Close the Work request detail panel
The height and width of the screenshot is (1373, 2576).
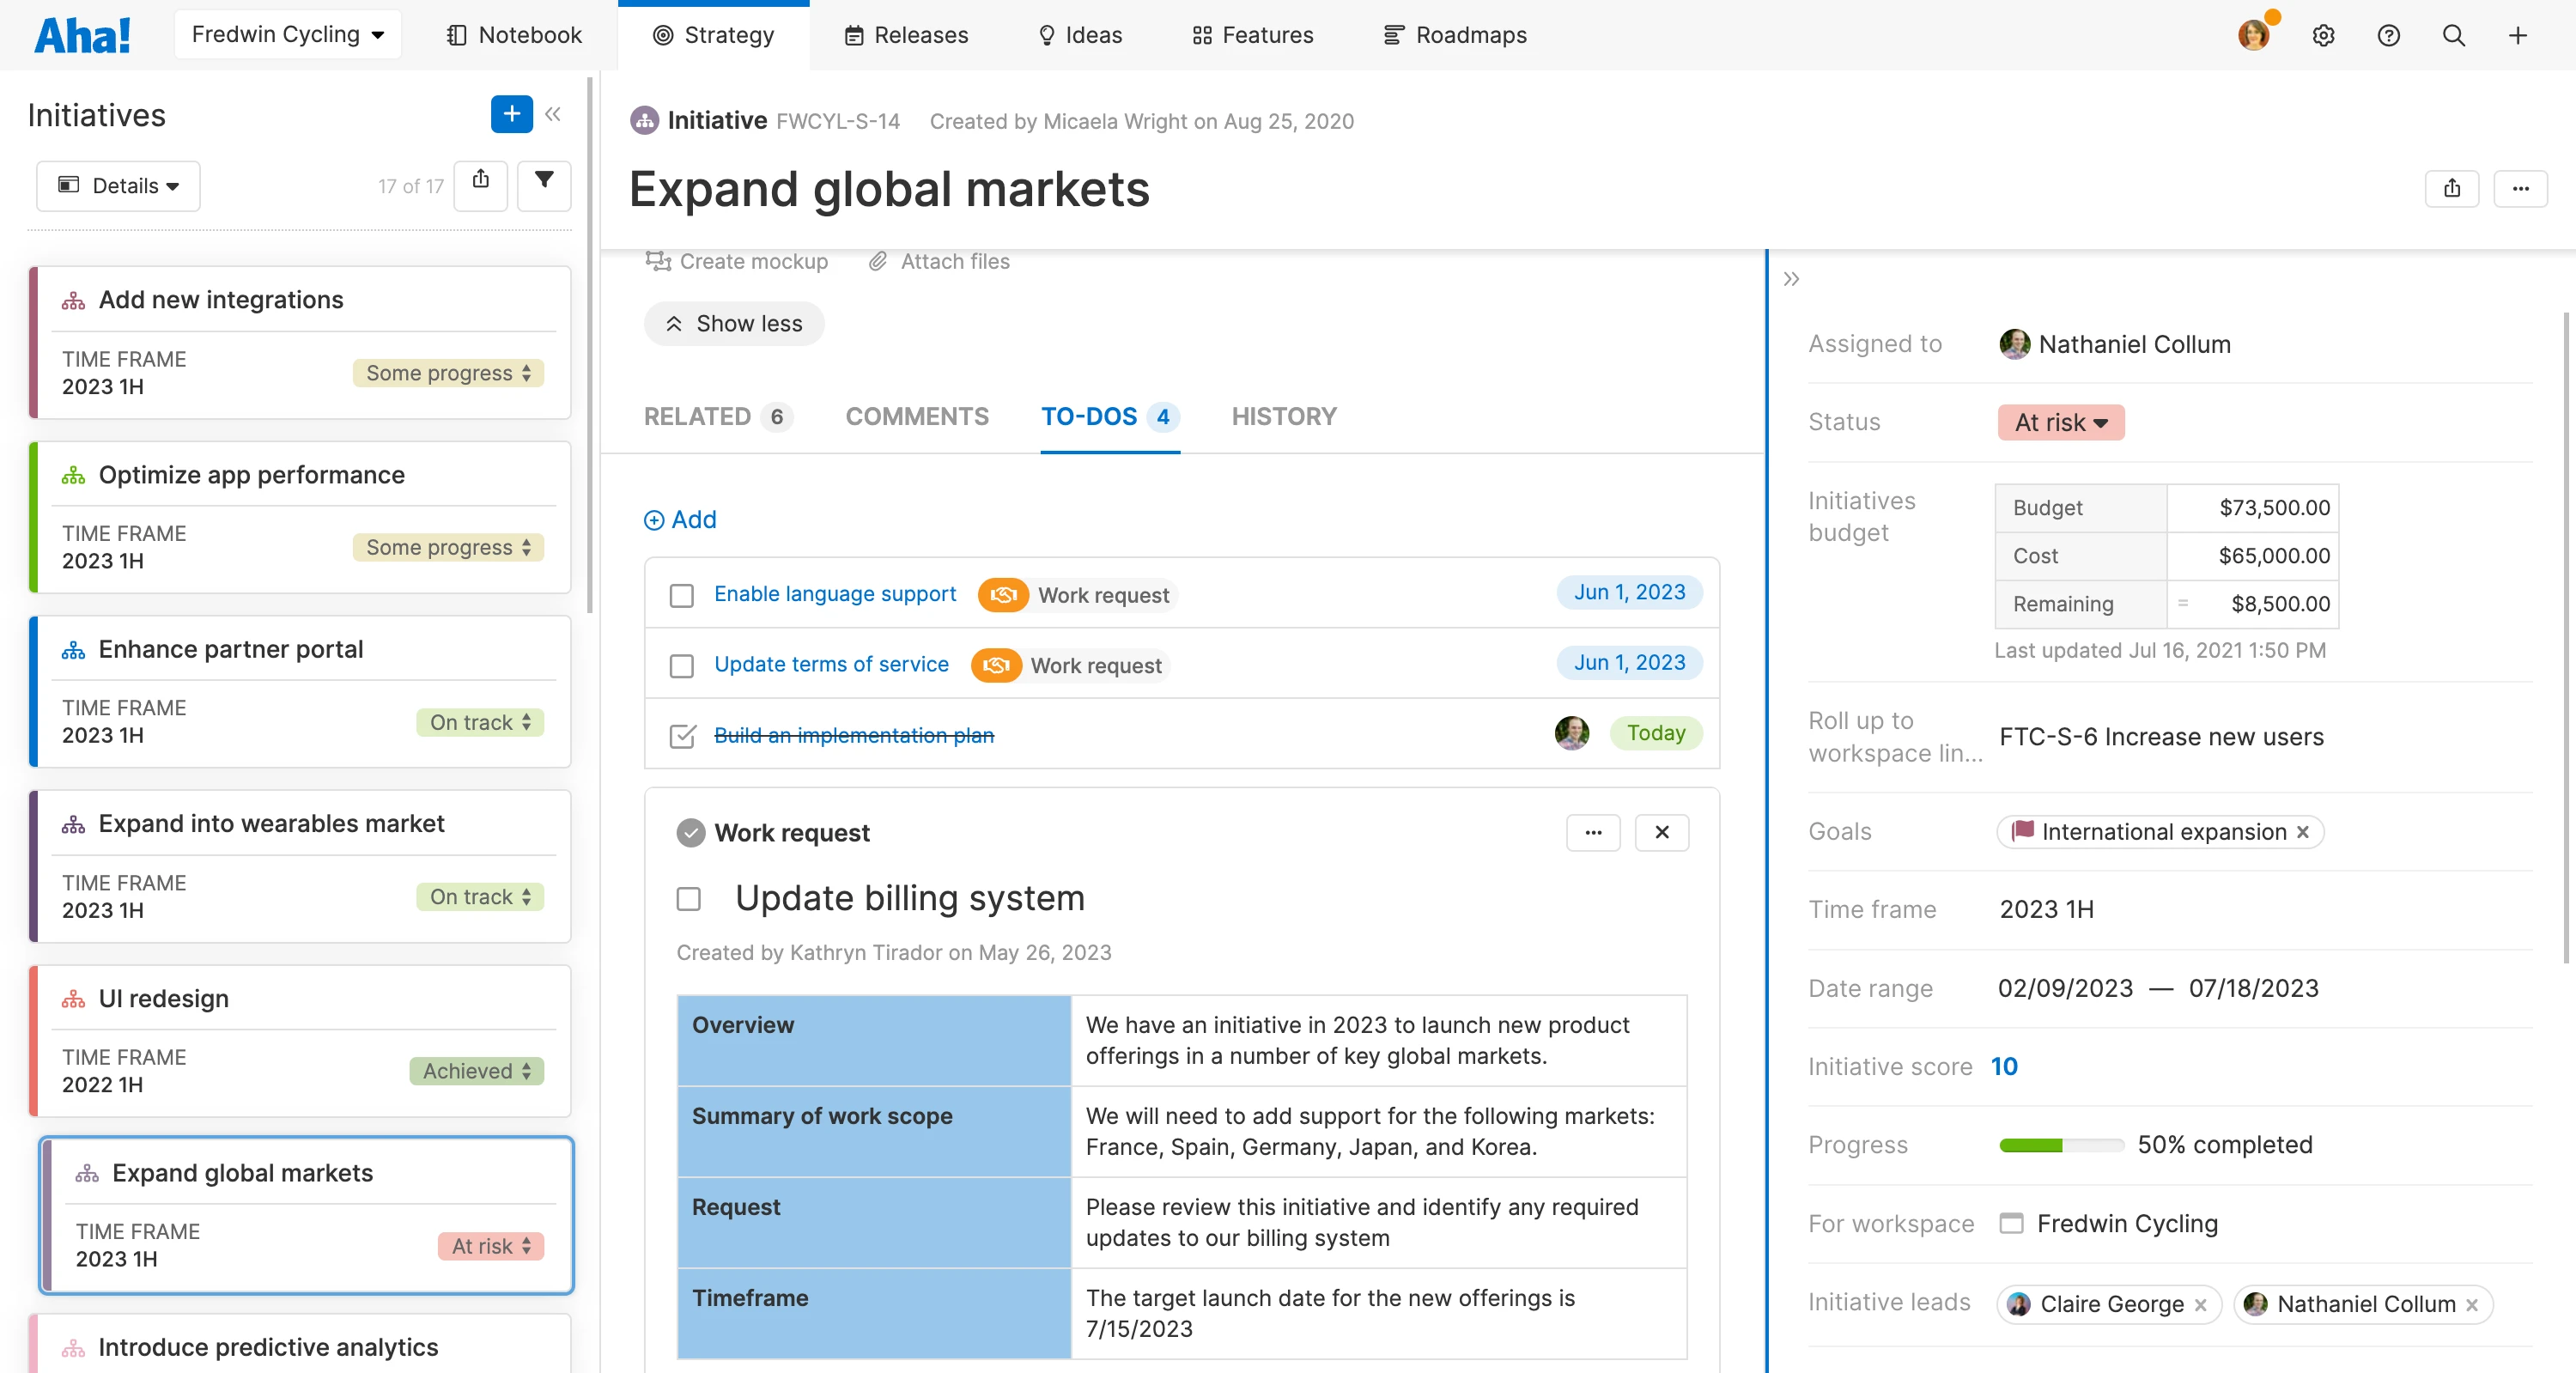pyautogui.click(x=1661, y=832)
